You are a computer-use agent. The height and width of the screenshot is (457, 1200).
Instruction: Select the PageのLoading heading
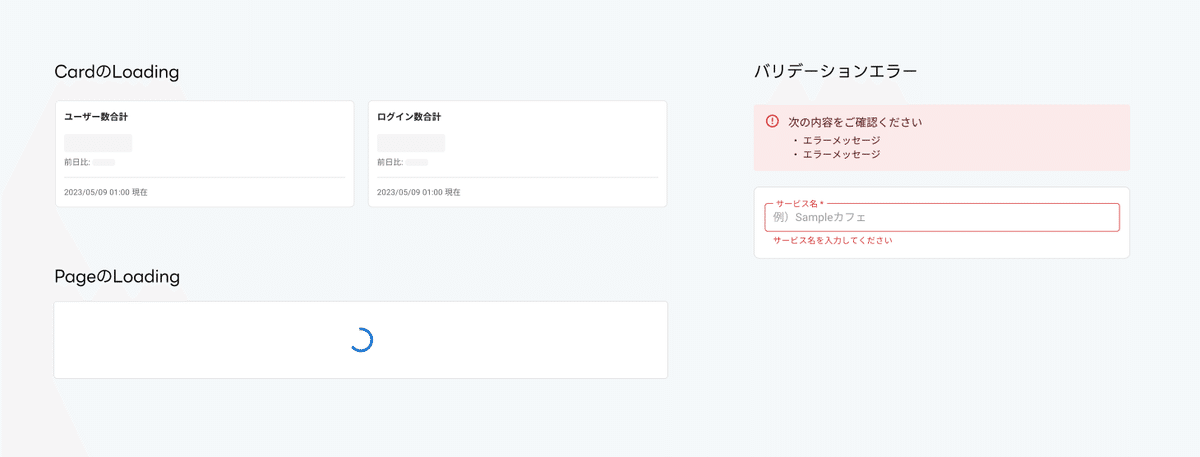(x=117, y=276)
